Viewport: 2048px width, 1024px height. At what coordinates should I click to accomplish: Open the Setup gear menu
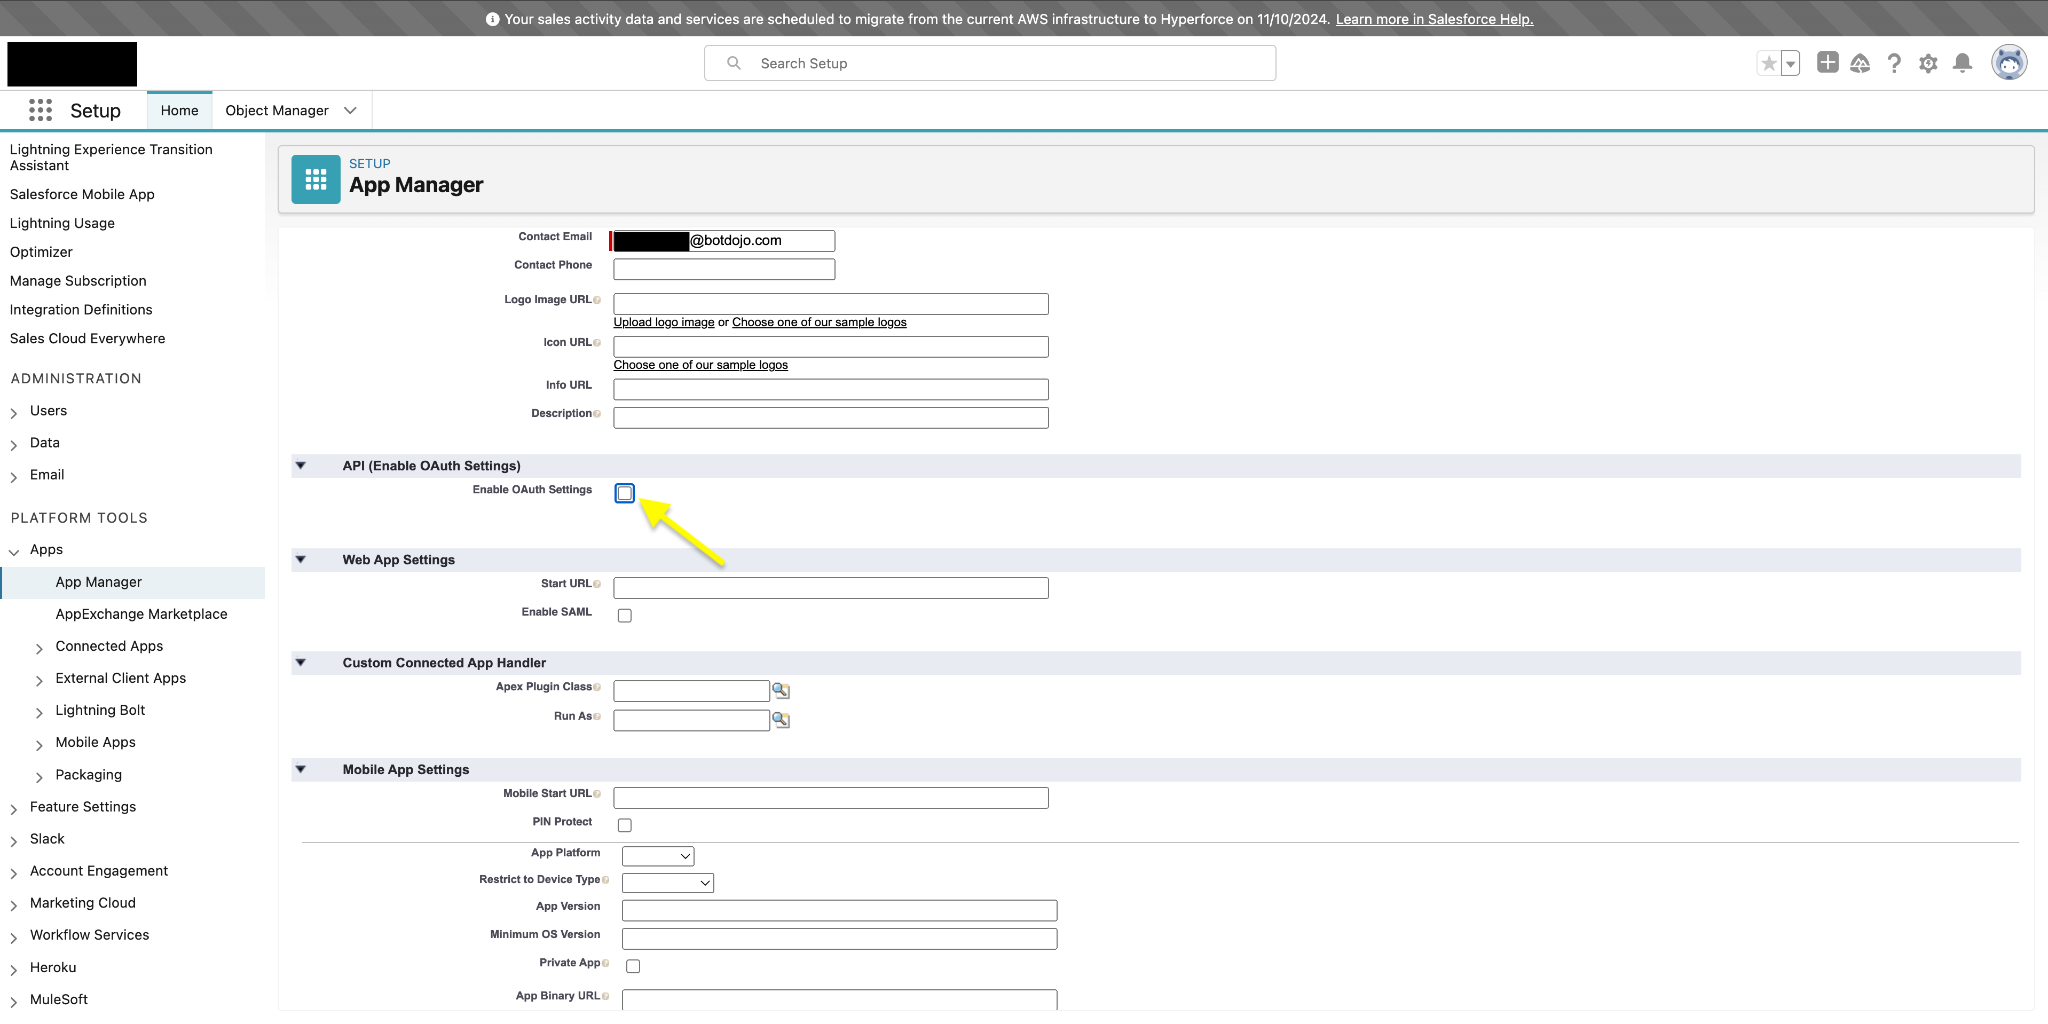pyautogui.click(x=1928, y=64)
